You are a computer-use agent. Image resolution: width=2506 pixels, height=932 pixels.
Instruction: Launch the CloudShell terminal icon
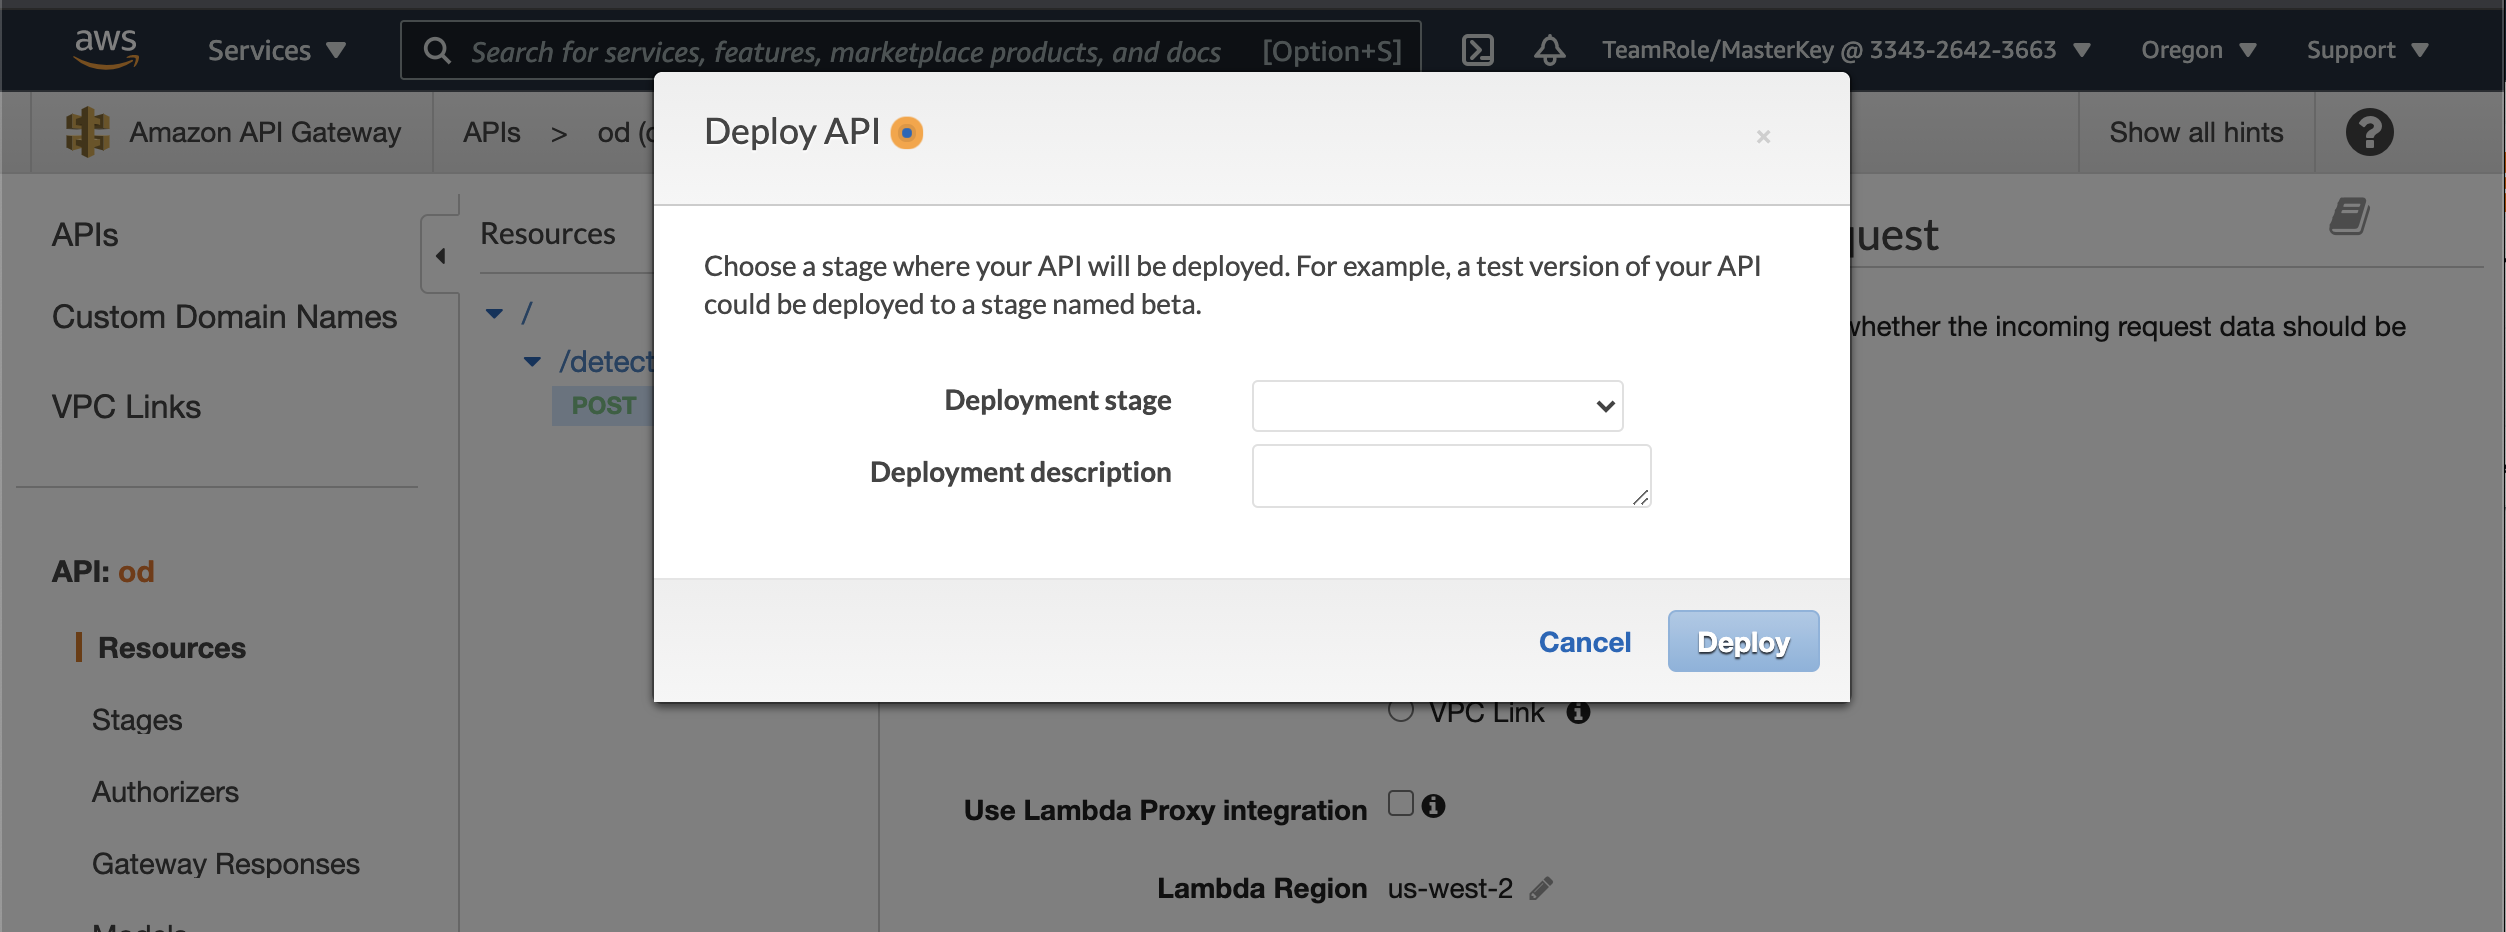(x=1477, y=50)
